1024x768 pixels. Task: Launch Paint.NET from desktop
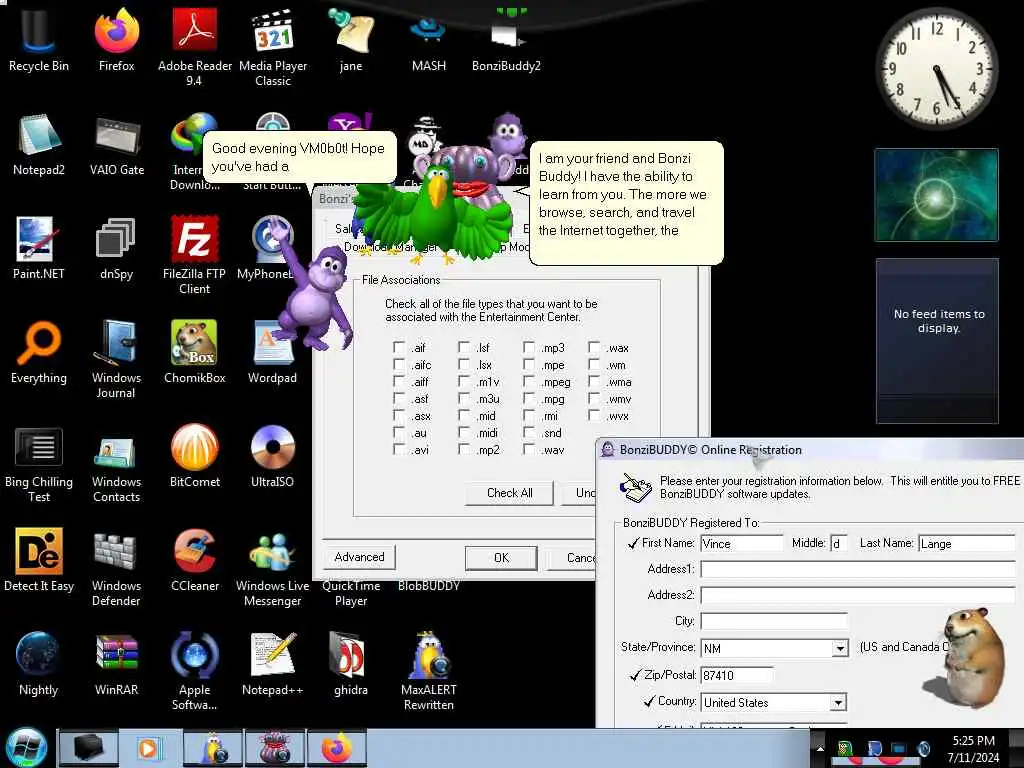pyautogui.click(x=39, y=248)
